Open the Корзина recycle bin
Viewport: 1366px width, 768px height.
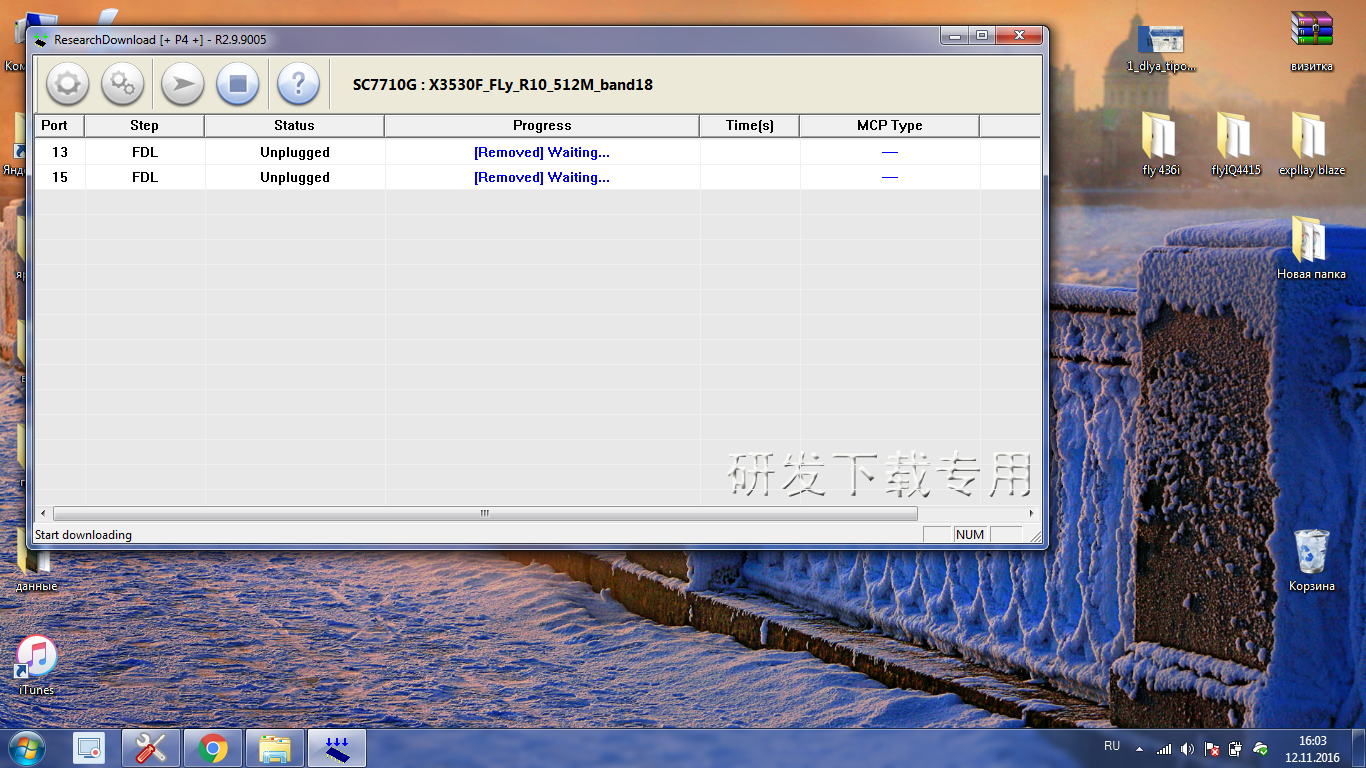[1311, 561]
